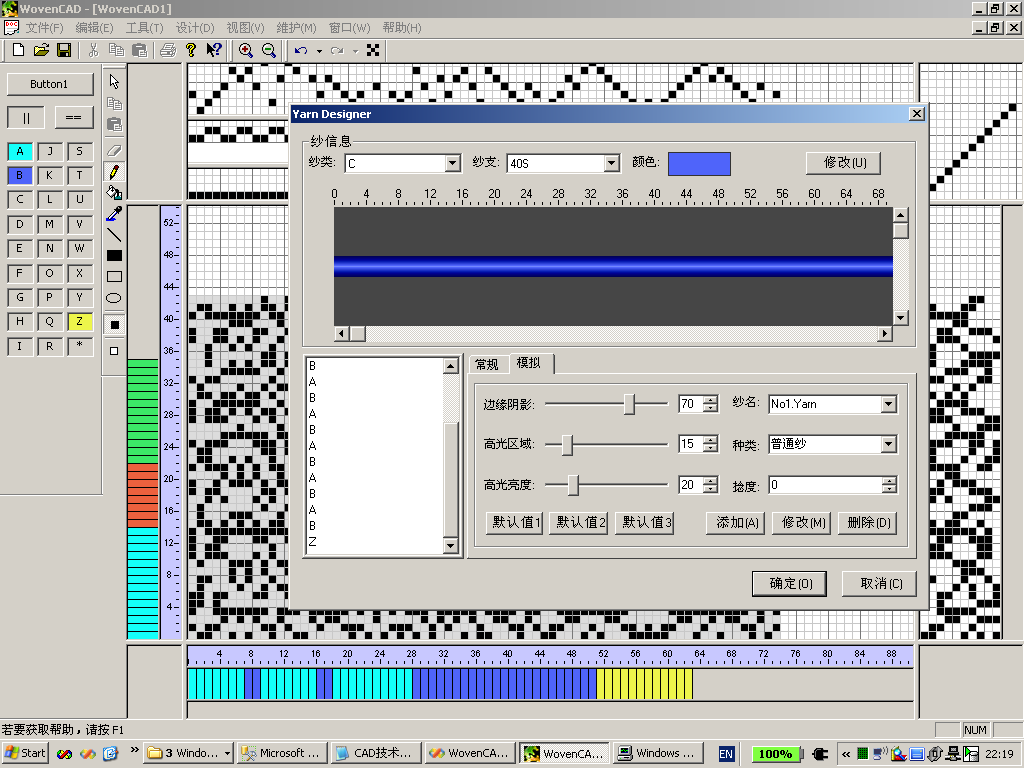Click the blue 颜色 color swatch
The width and height of the screenshot is (1024, 768).
(699, 164)
